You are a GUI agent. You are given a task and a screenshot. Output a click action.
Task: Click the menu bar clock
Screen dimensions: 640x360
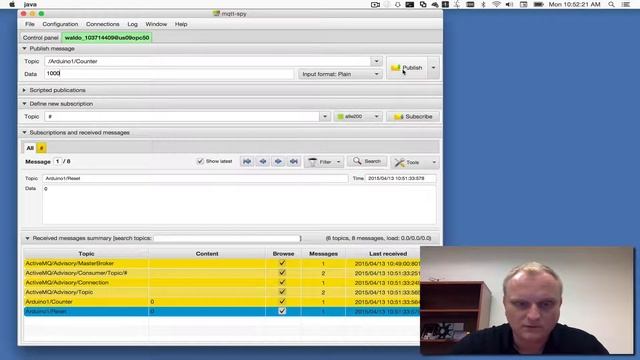[574, 4]
